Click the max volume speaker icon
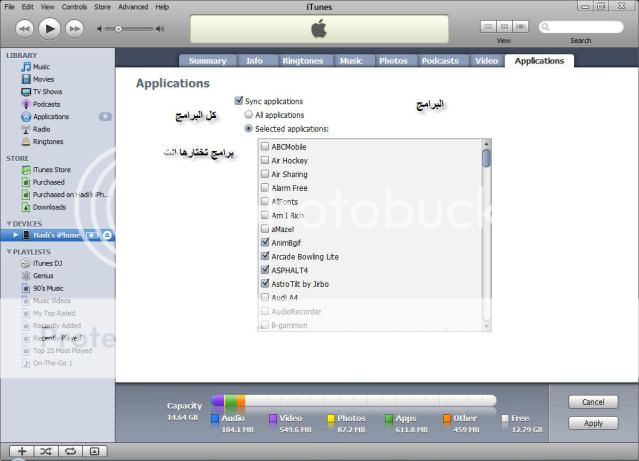 (160, 29)
